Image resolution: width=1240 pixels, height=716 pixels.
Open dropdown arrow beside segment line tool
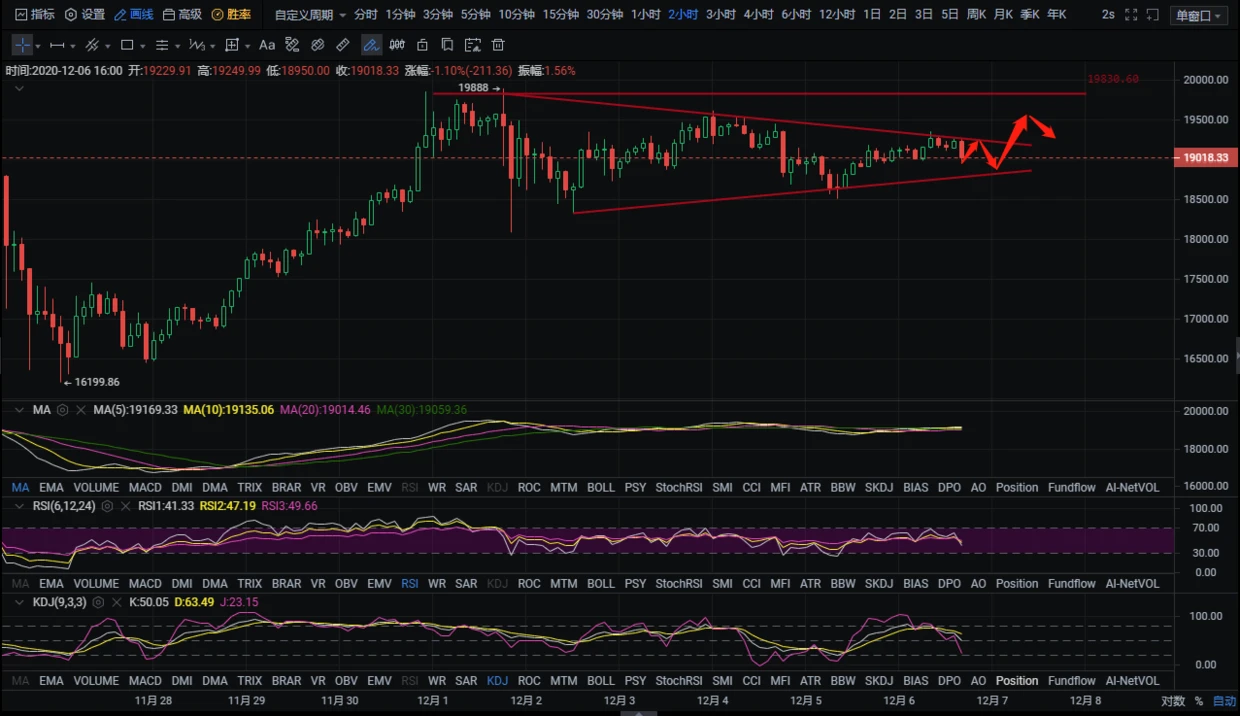click(x=73, y=46)
